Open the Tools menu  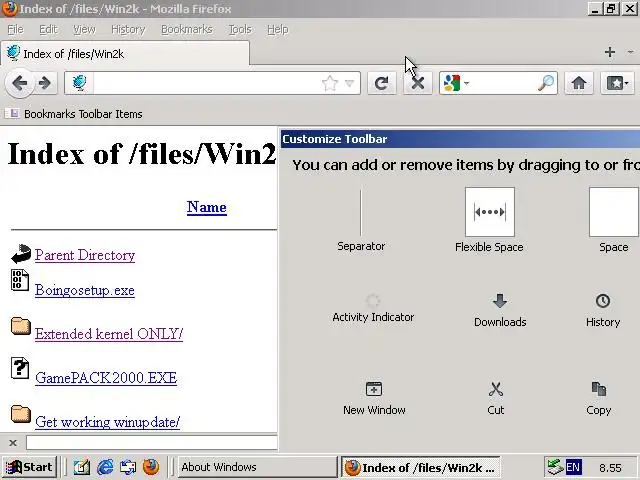coord(240,29)
